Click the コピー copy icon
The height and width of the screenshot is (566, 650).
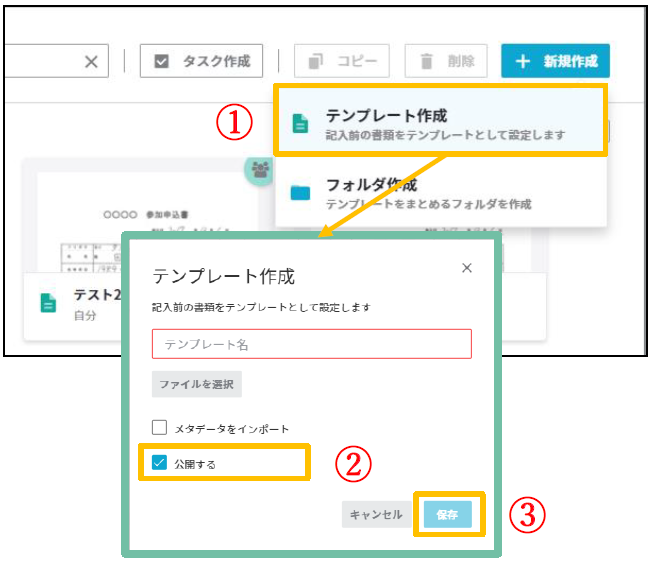pyautogui.click(x=316, y=61)
